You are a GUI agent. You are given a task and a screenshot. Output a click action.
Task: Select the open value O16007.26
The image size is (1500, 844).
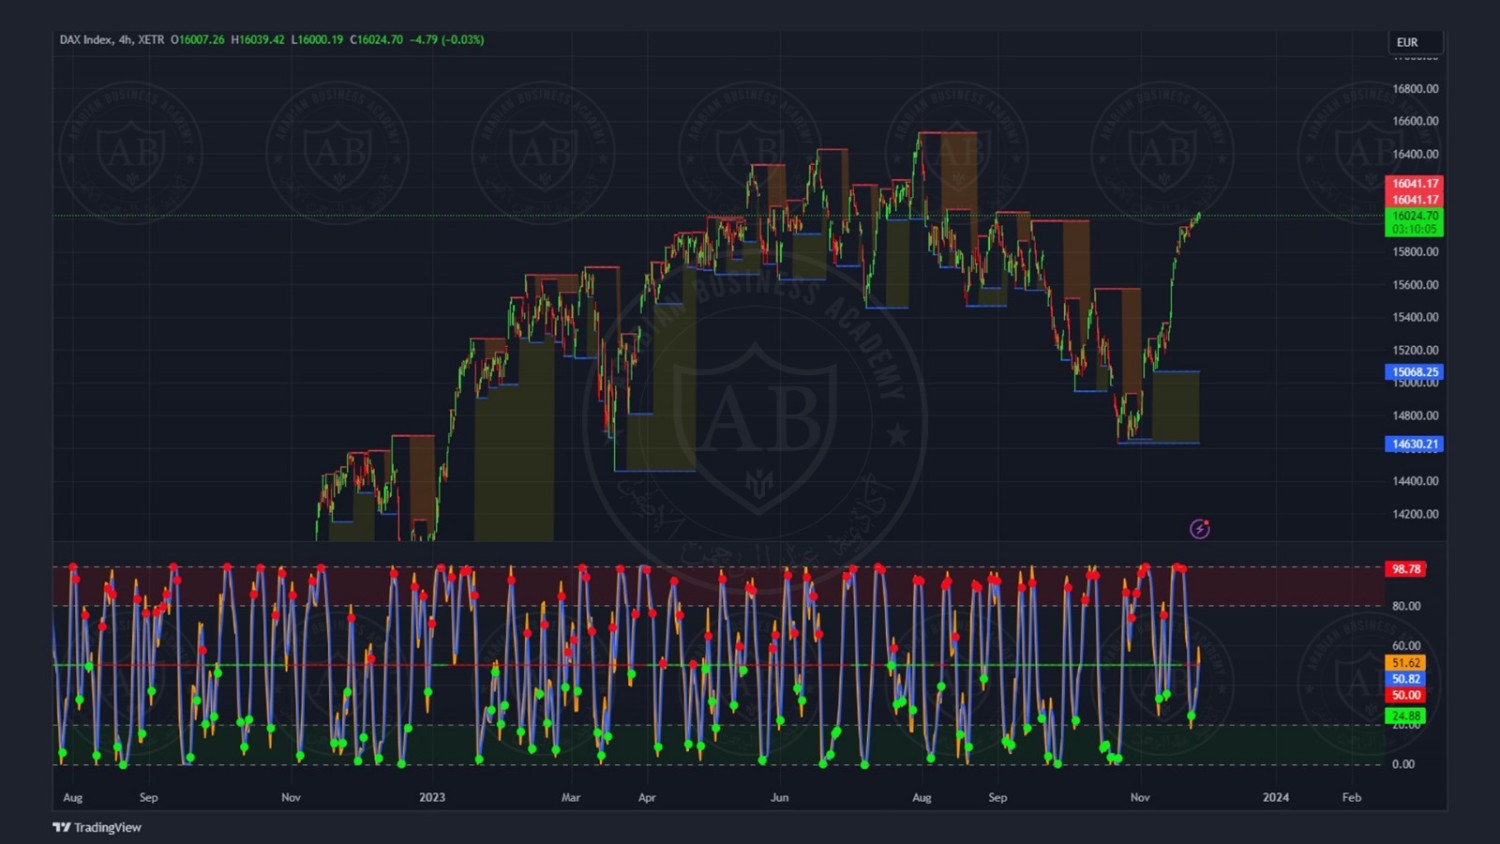pyautogui.click(x=198, y=40)
